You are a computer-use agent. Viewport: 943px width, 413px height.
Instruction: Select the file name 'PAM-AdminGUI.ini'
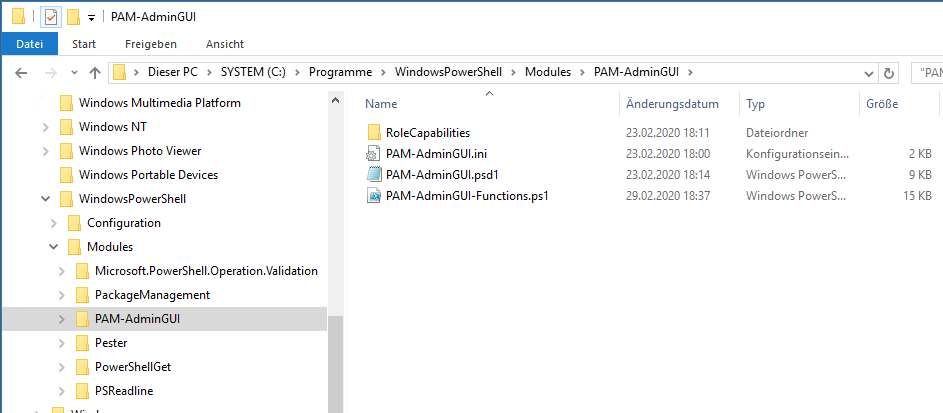pos(436,154)
